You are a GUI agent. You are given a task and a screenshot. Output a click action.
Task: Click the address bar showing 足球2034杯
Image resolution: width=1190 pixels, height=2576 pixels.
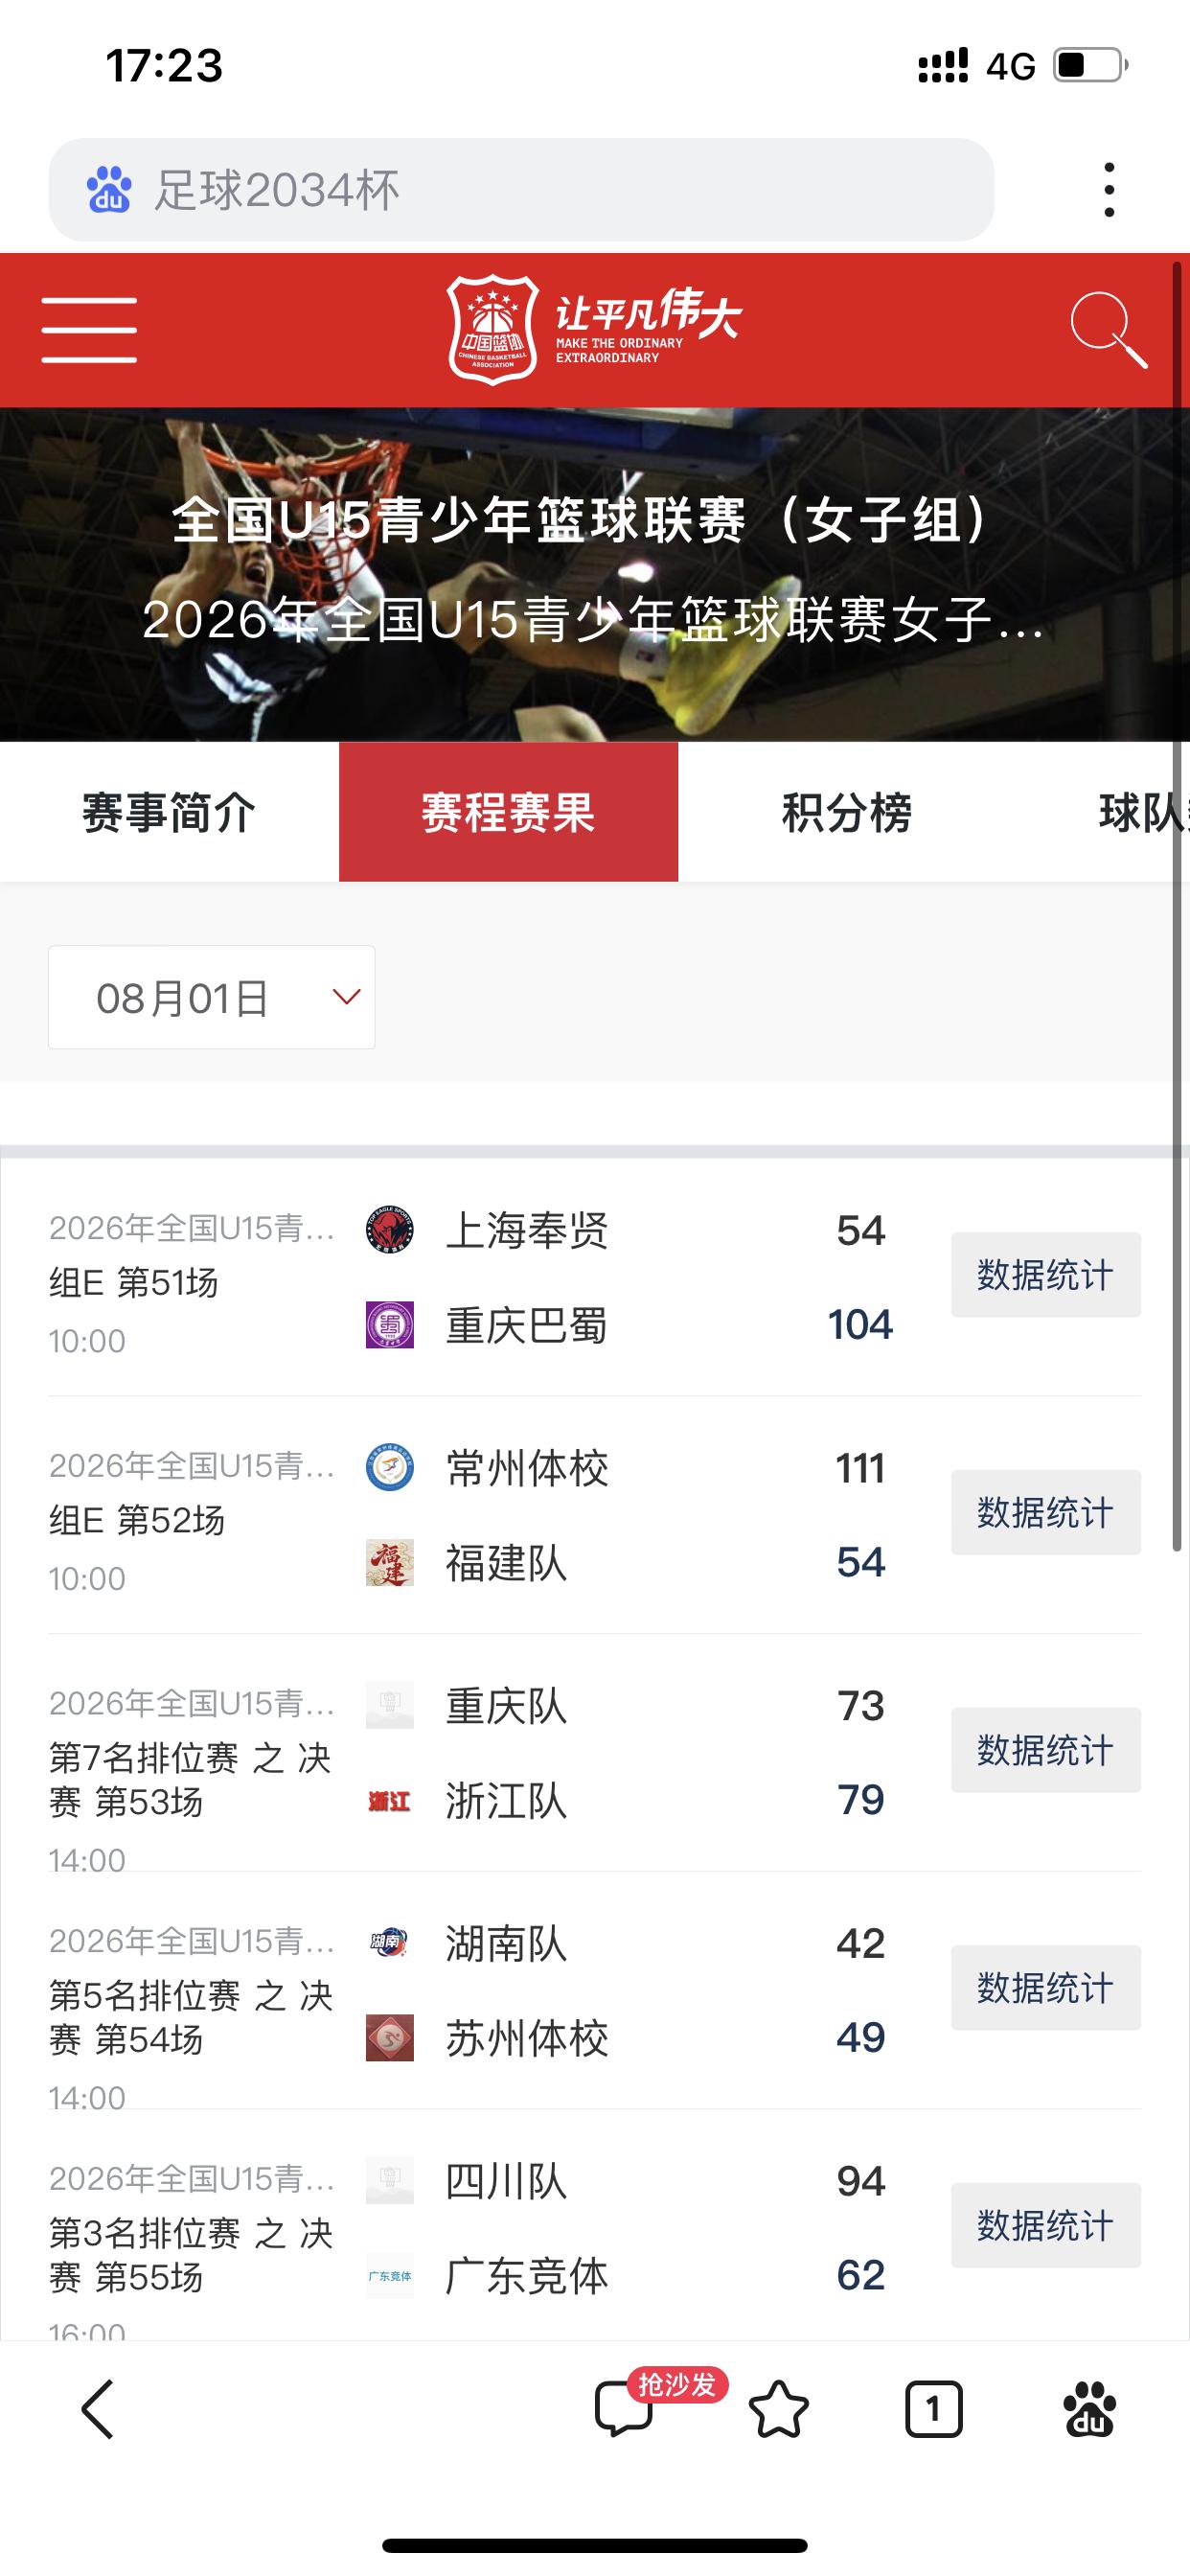[521, 190]
